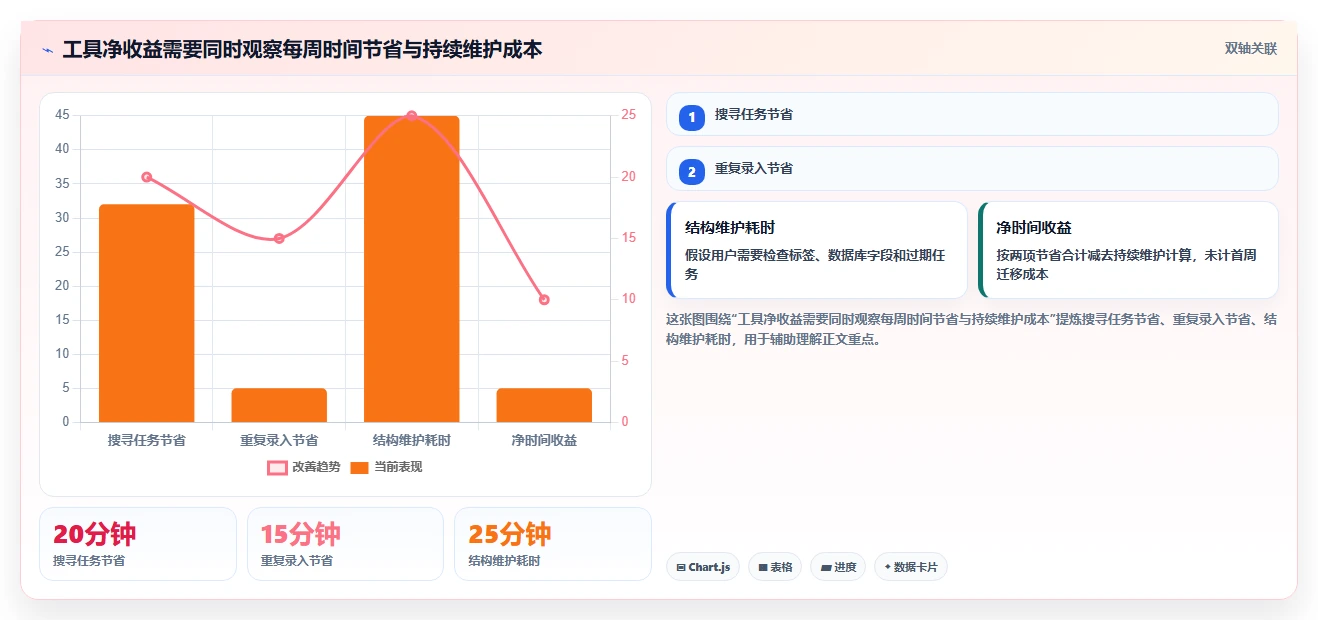Click the orange bar for 净时间收益
This screenshot has width=1318, height=620.
[x=544, y=405]
